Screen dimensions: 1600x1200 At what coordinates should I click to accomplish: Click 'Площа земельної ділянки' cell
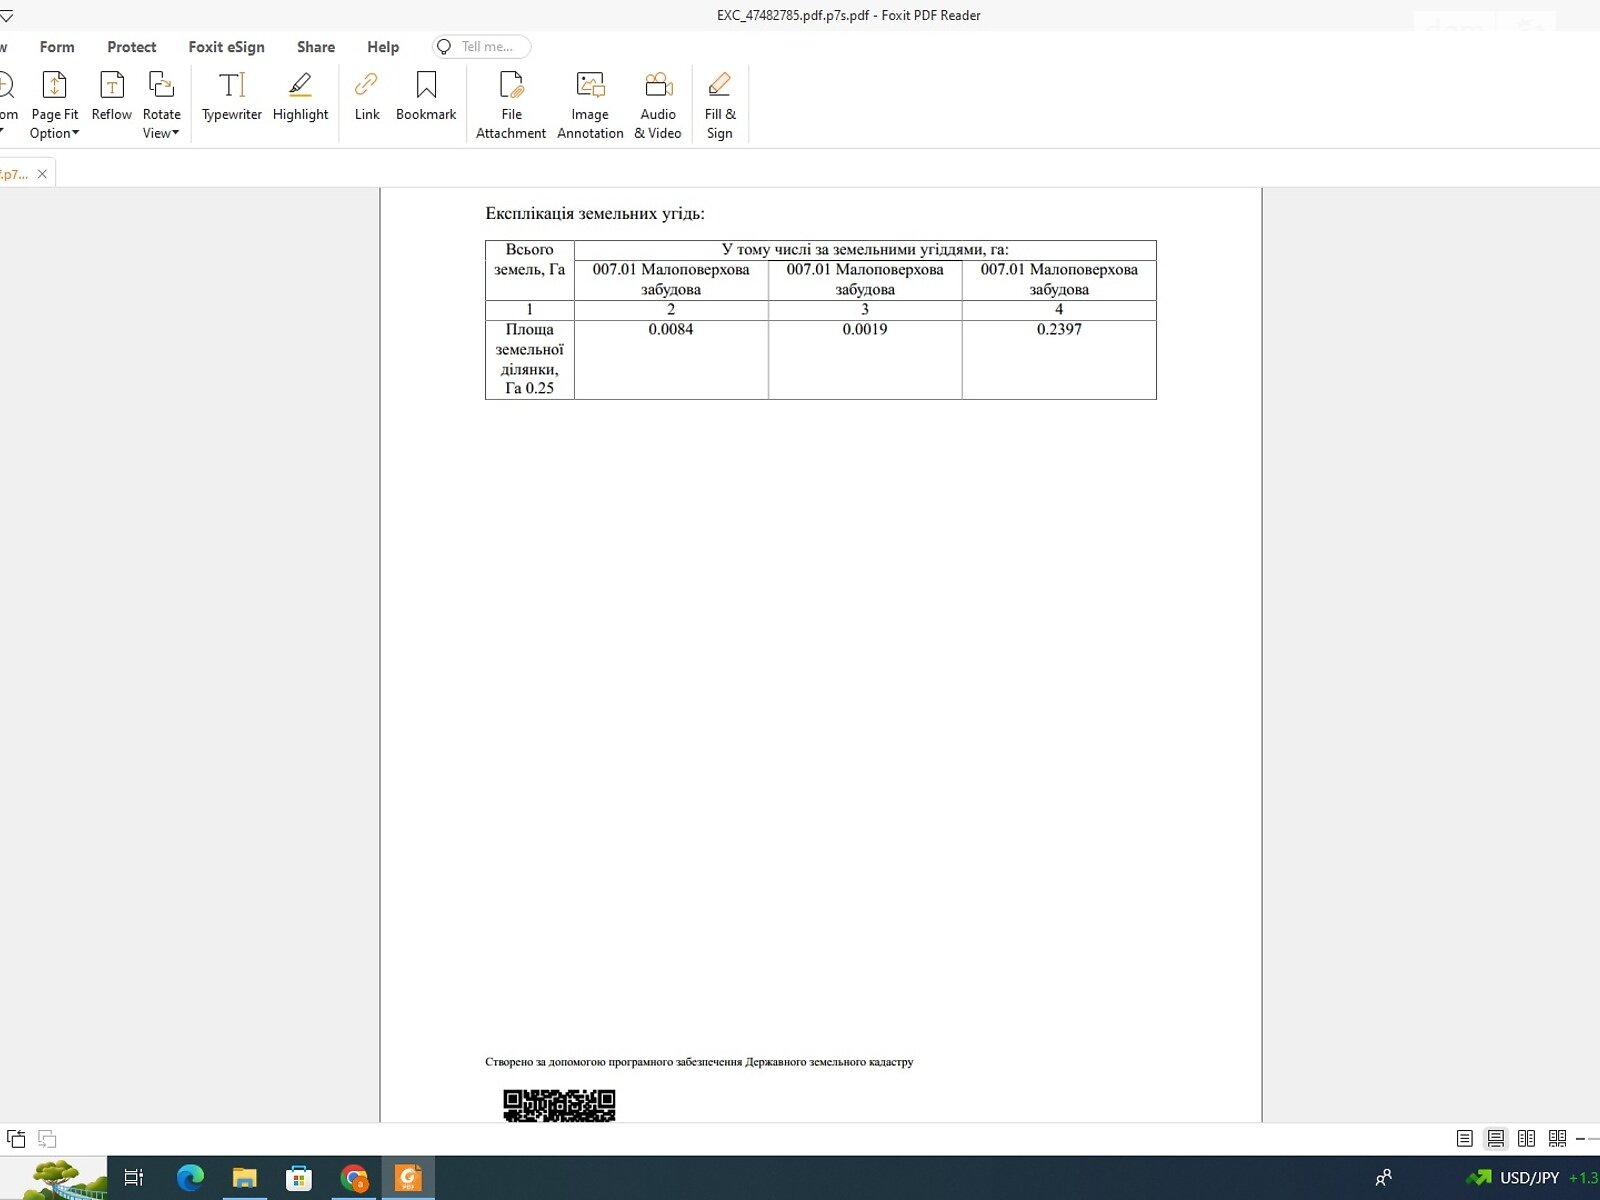pyautogui.click(x=530, y=359)
